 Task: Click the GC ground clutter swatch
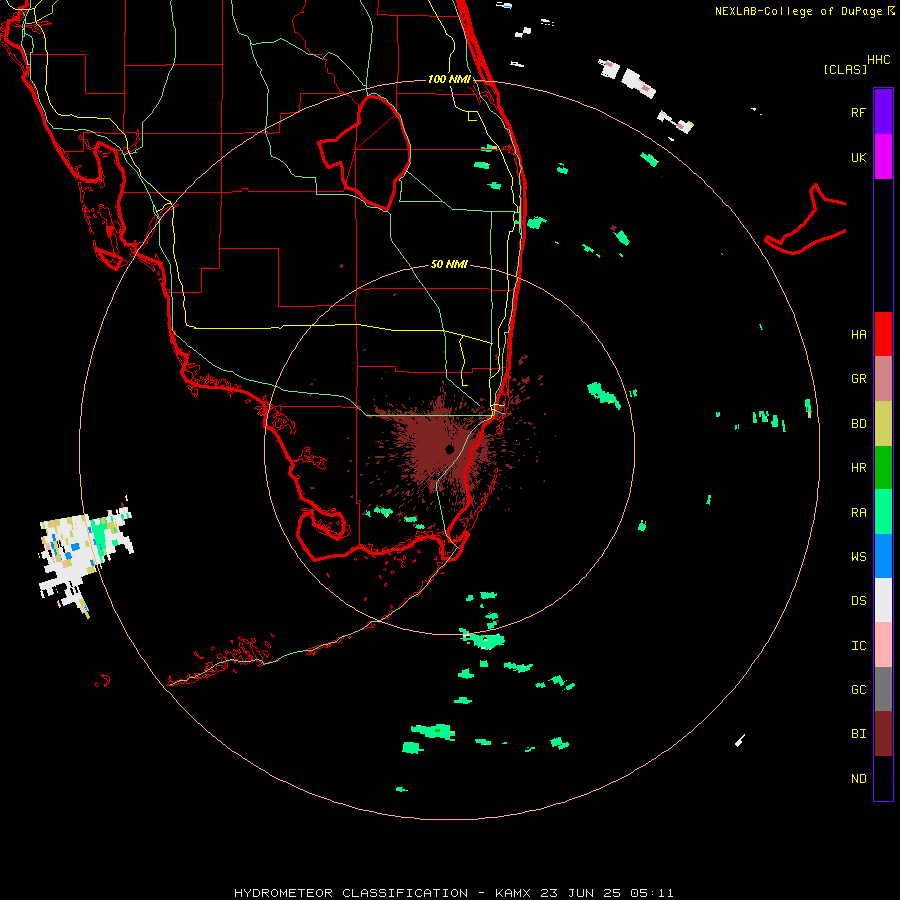click(x=883, y=689)
